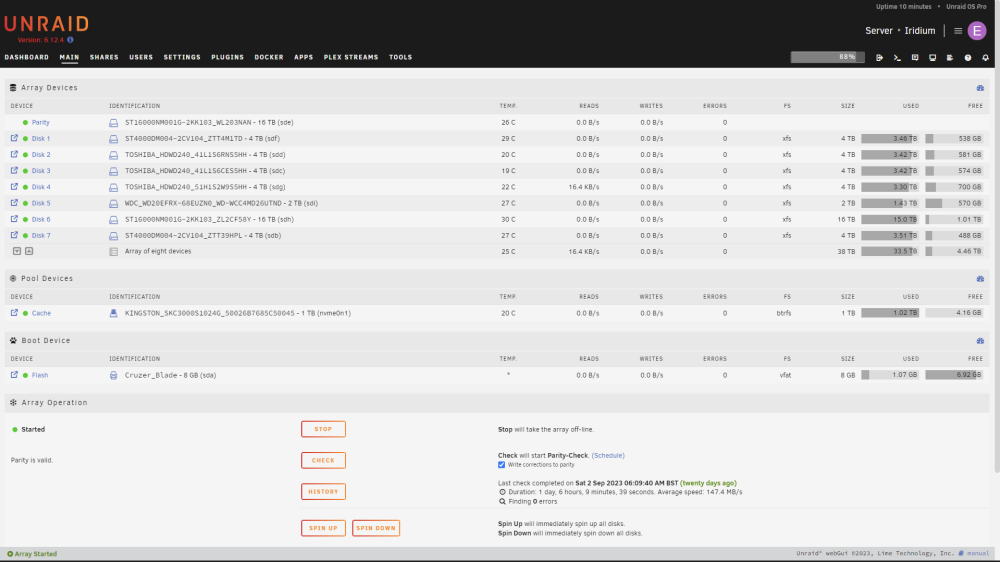Click the STOP array button
Viewport: 1000px width, 562px height.
click(323, 429)
